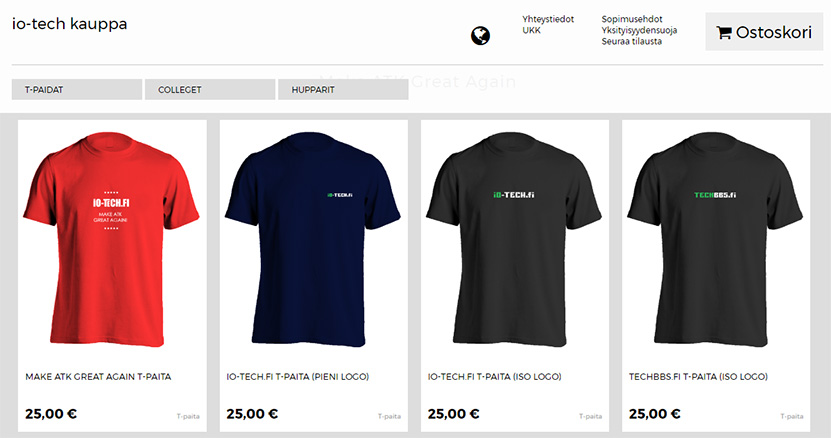Open TECHBBS.FI T-PAITA (ISO LOGO) product title
The height and width of the screenshot is (438, 831).
click(x=699, y=376)
